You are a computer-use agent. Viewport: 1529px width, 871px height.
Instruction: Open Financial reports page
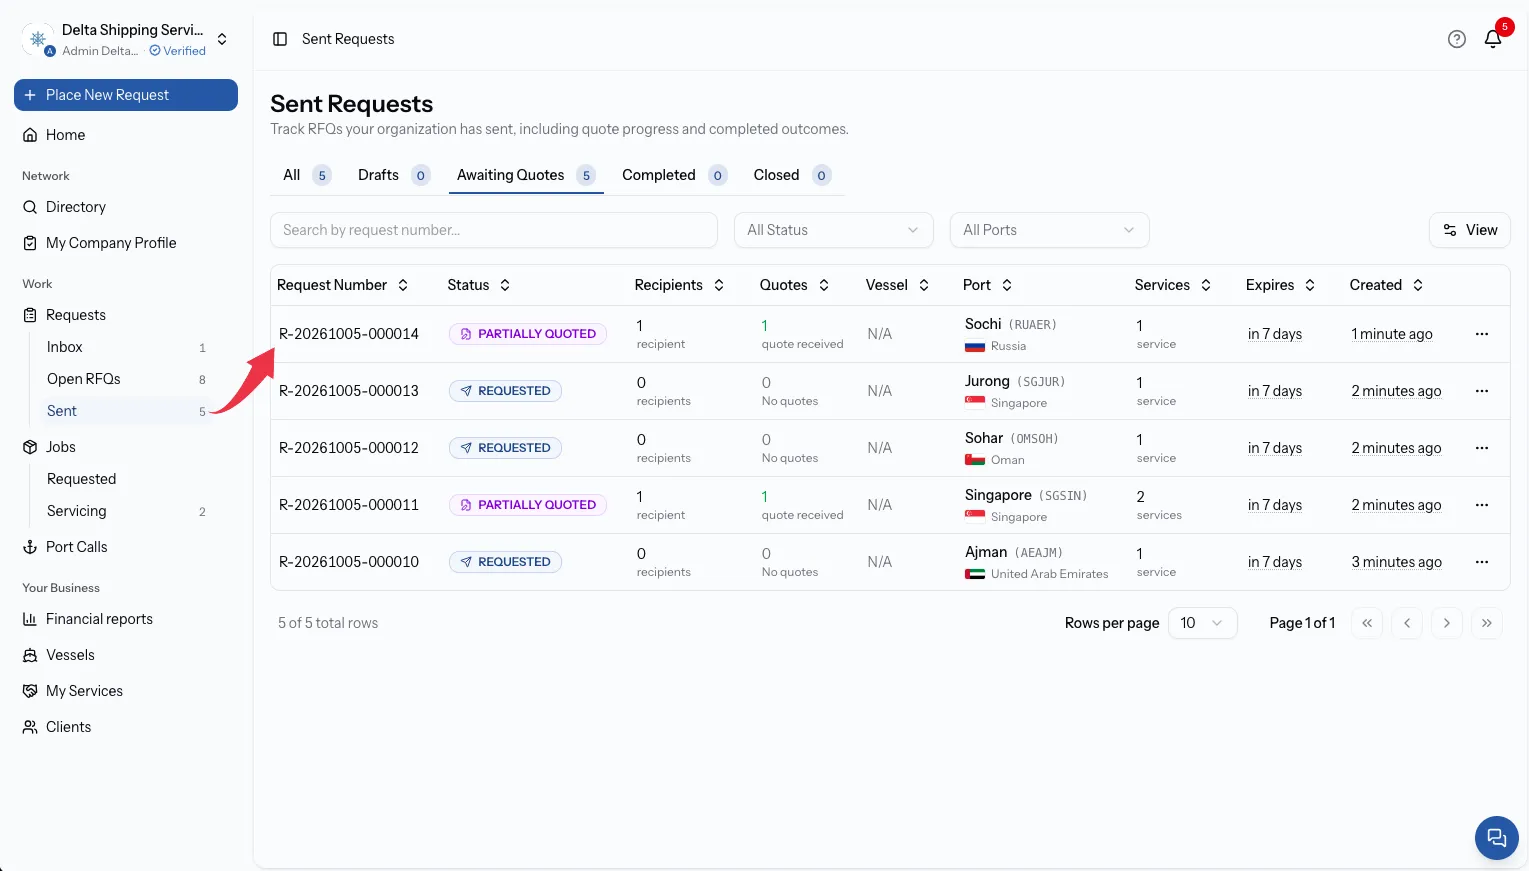99,619
